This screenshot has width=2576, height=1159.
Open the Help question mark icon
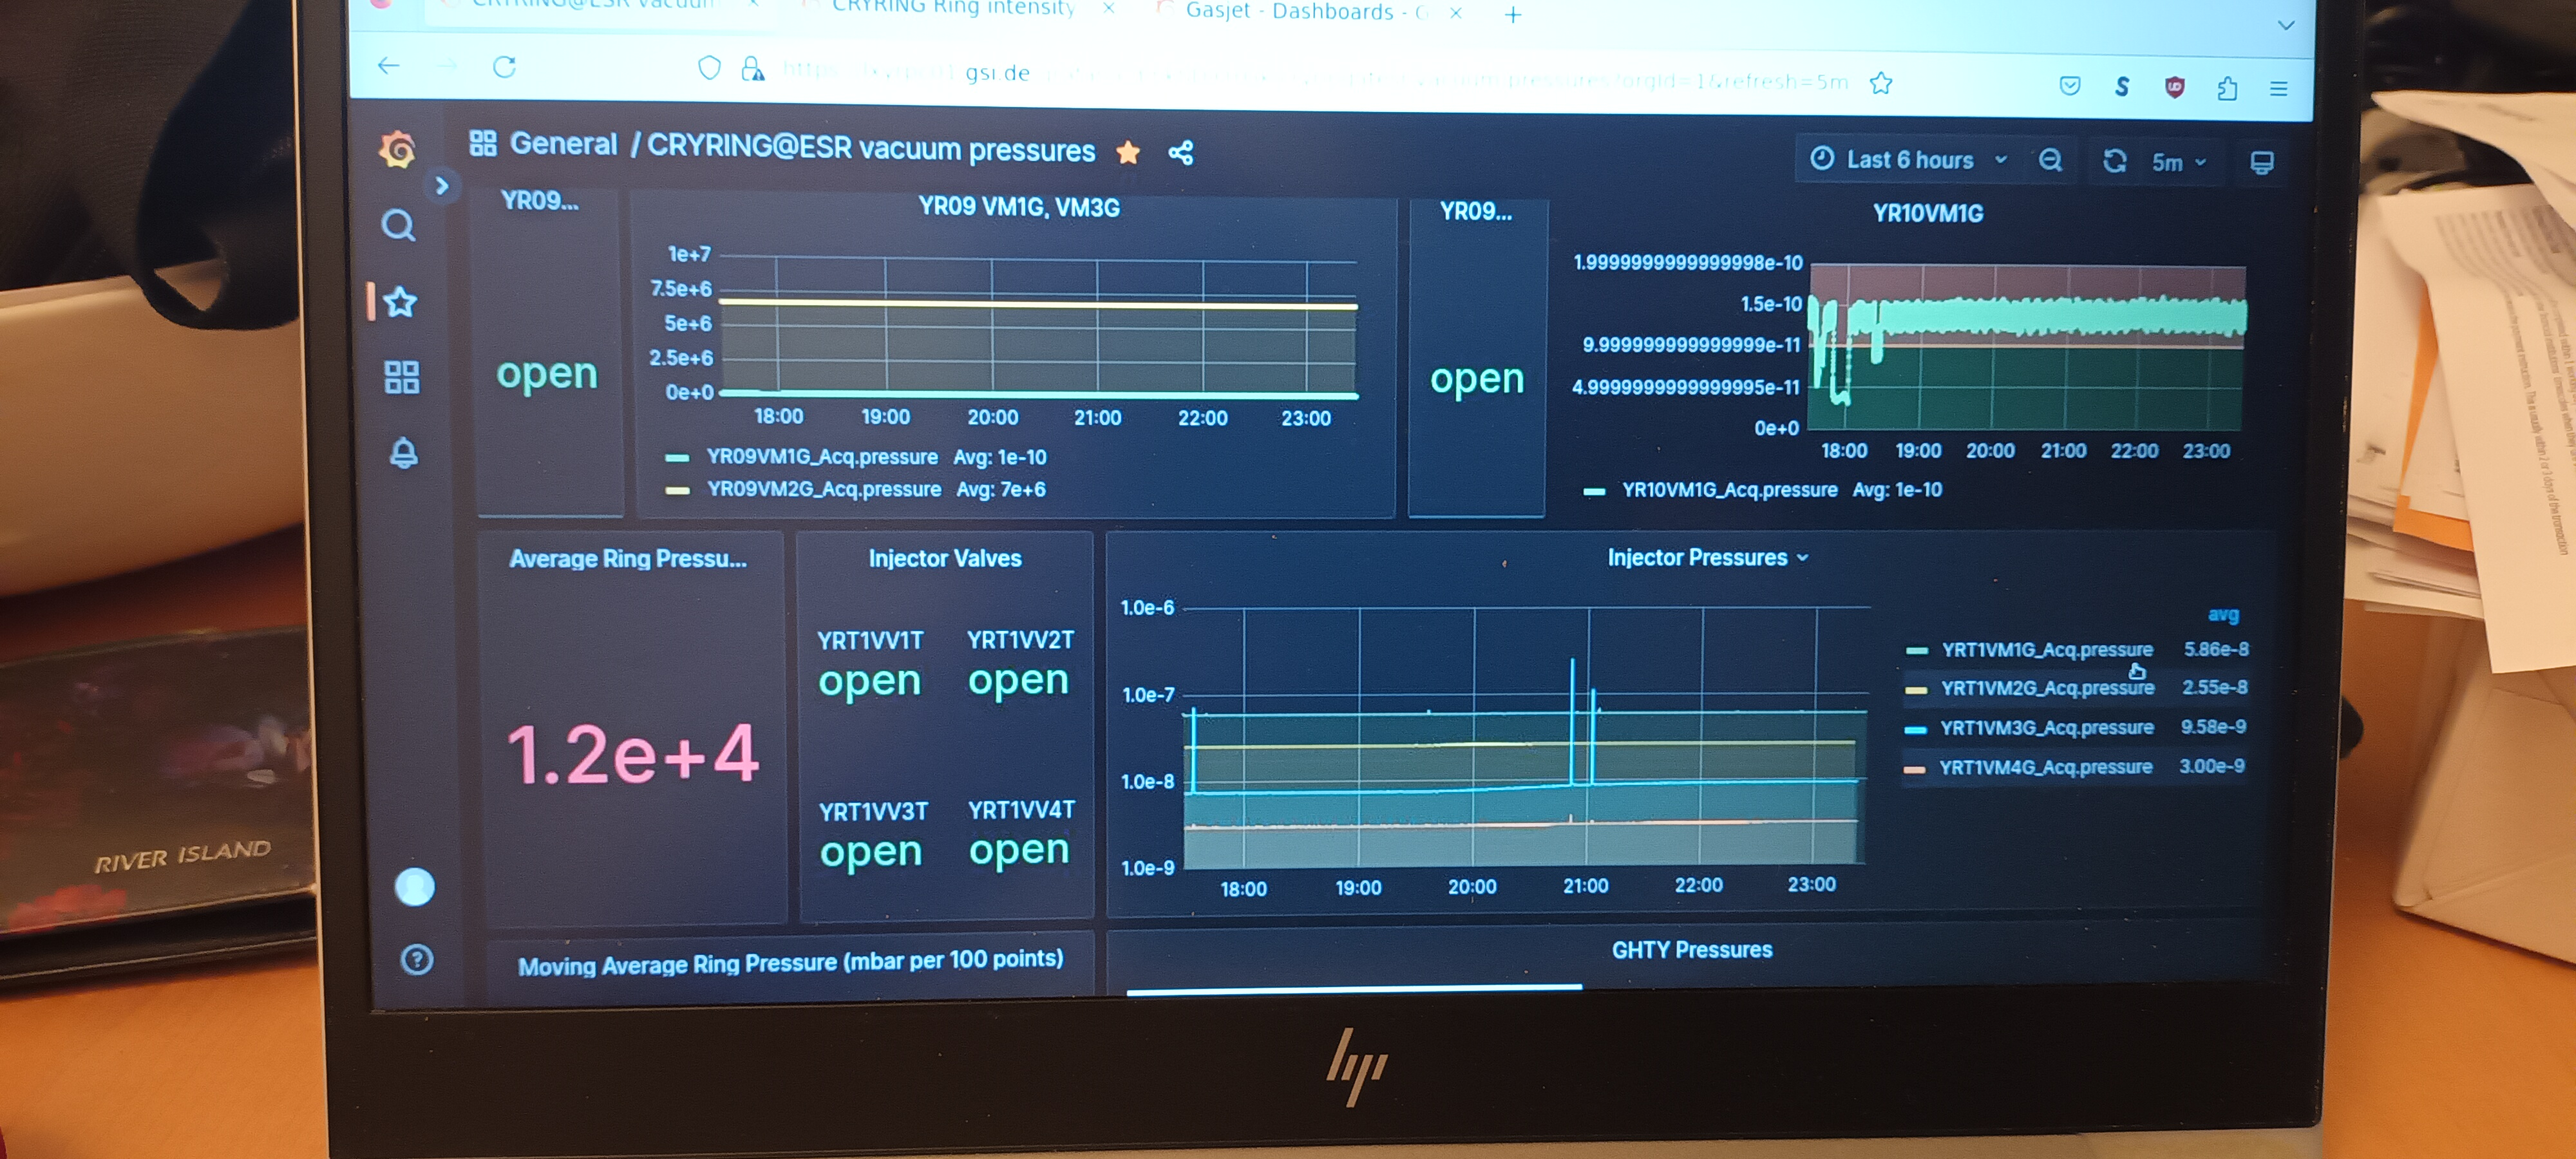pyautogui.click(x=417, y=960)
